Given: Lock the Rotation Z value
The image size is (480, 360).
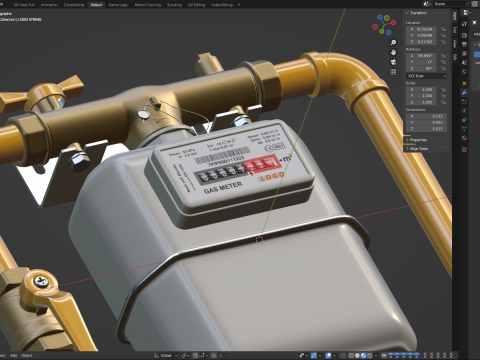Looking at the screenshot, I should (443, 68).
